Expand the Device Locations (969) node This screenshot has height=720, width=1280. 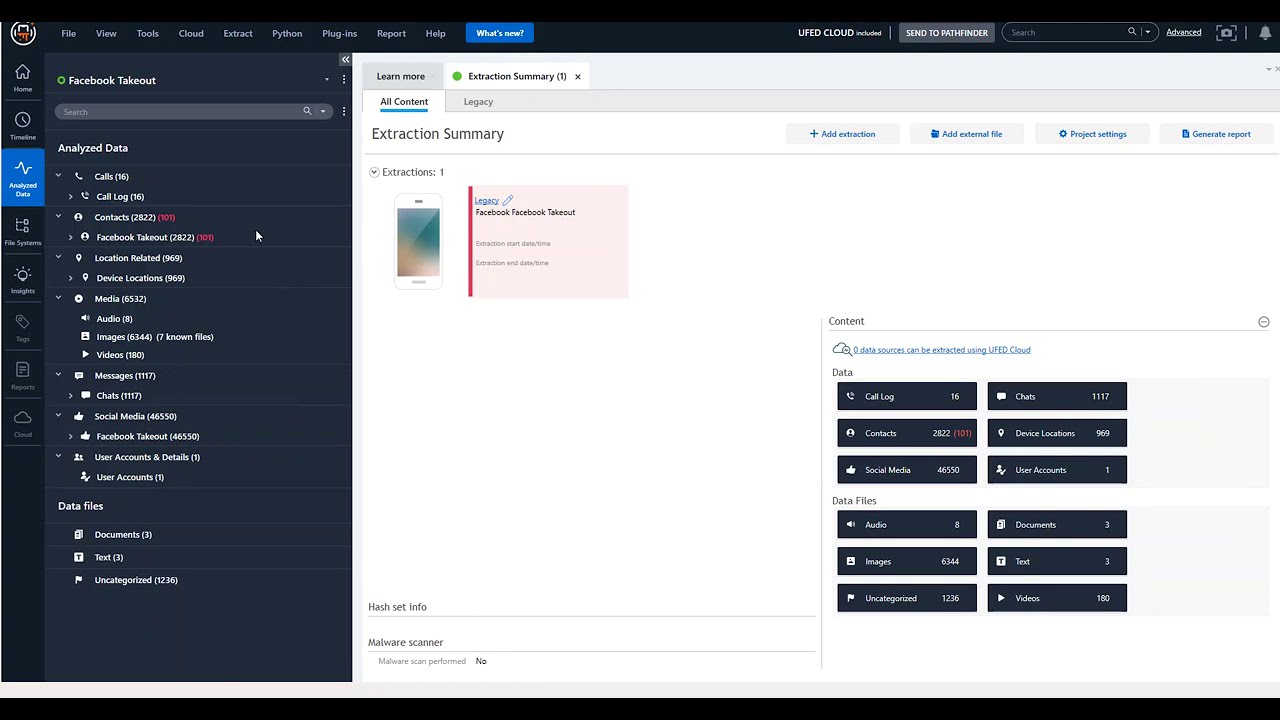(70, 278)
